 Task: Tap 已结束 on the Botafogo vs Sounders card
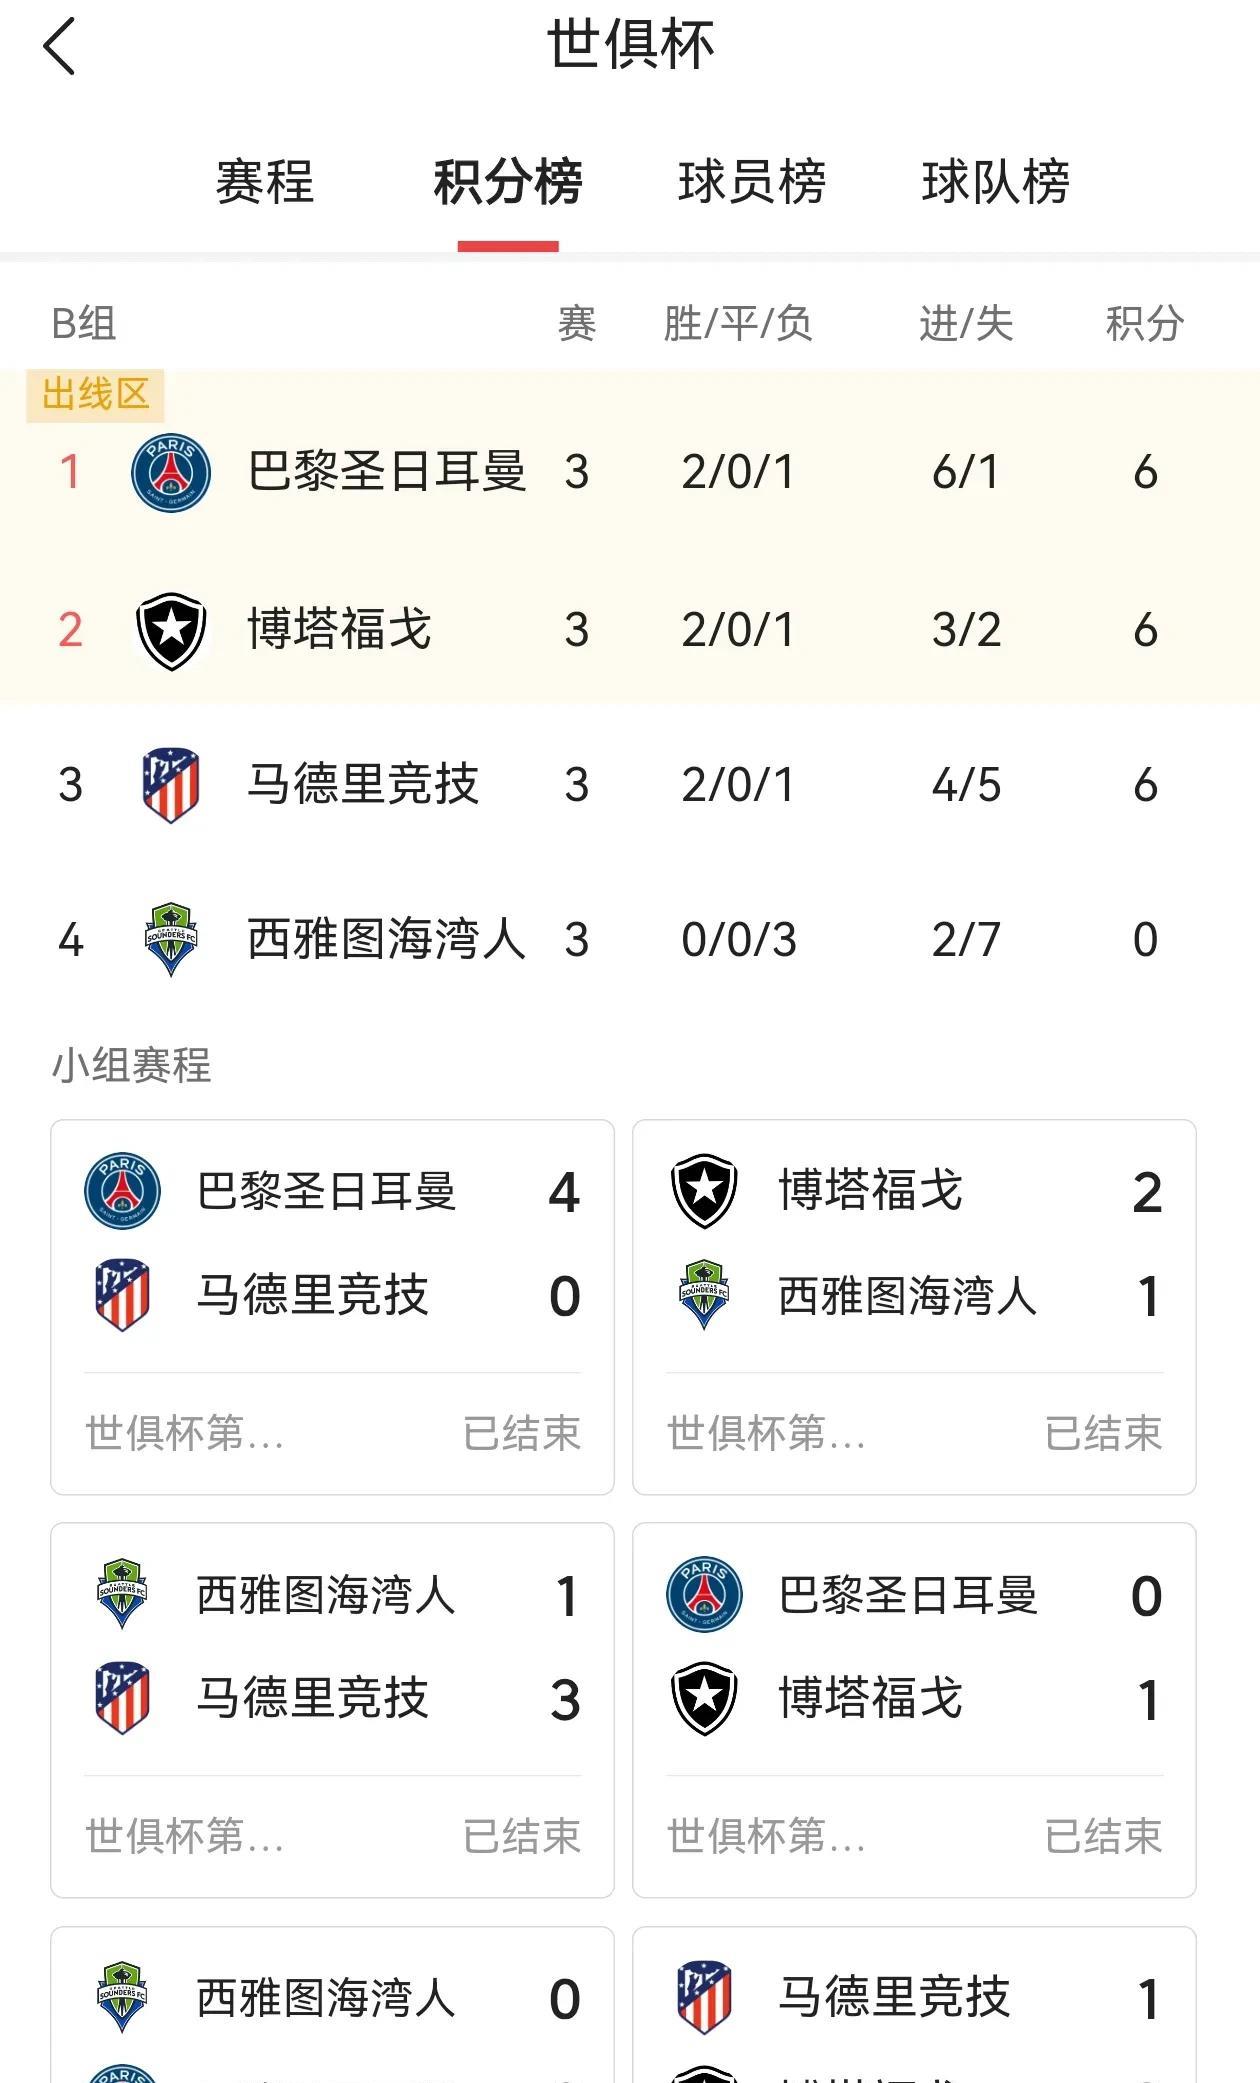pos(1104,1433)
